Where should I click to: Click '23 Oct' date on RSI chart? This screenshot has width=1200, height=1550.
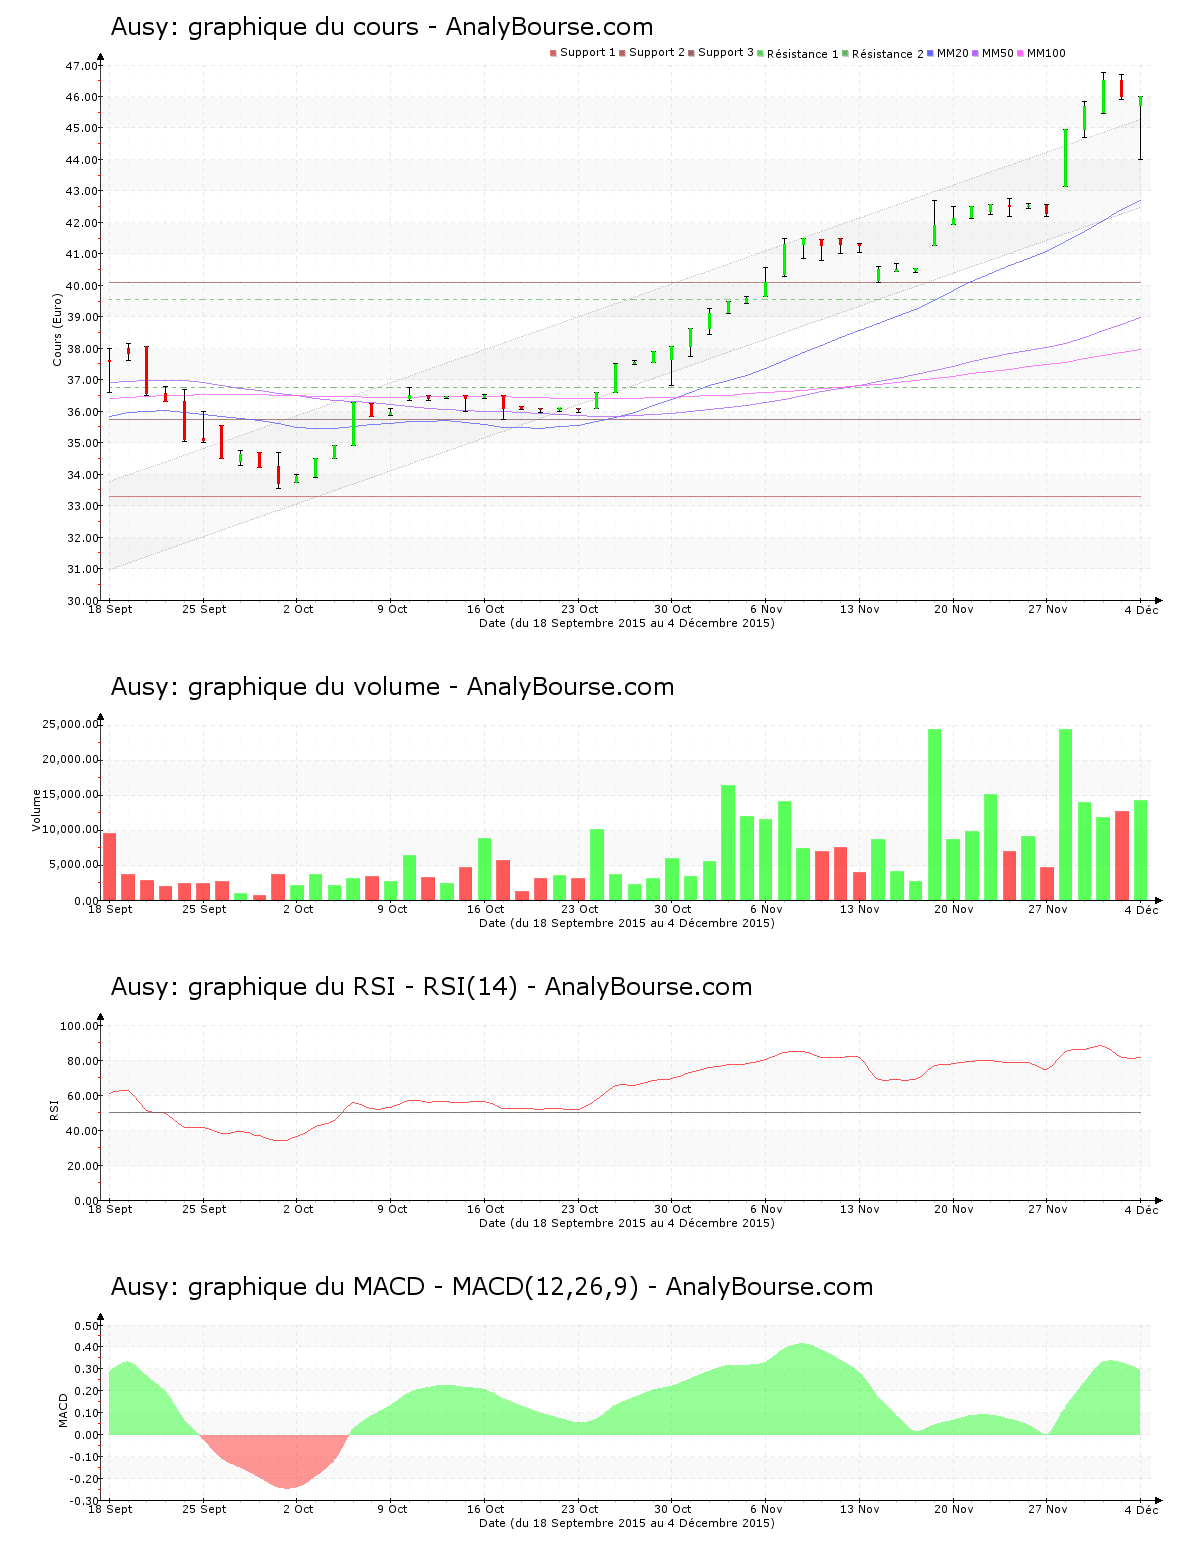pyautogui.click(x=579, y=1209)
